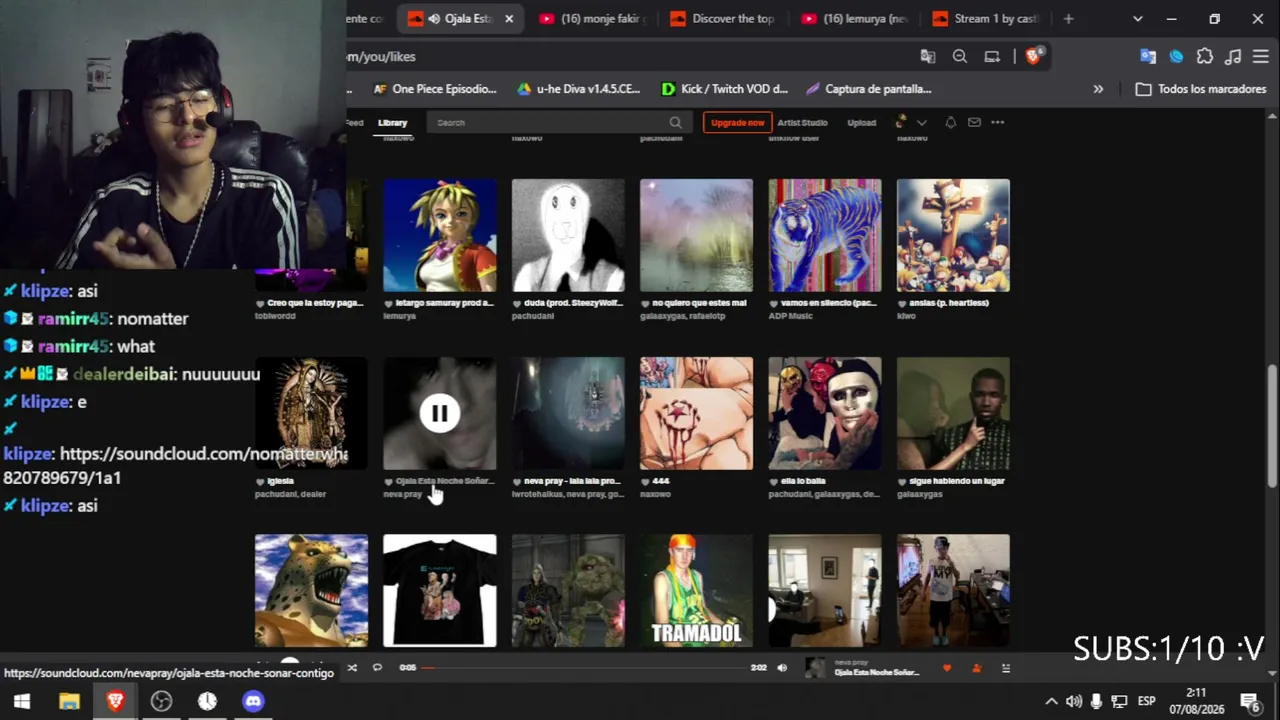
Task: Pause the playing Ojala Esta Noche Soñar track
Action: [x=439, y=413]
